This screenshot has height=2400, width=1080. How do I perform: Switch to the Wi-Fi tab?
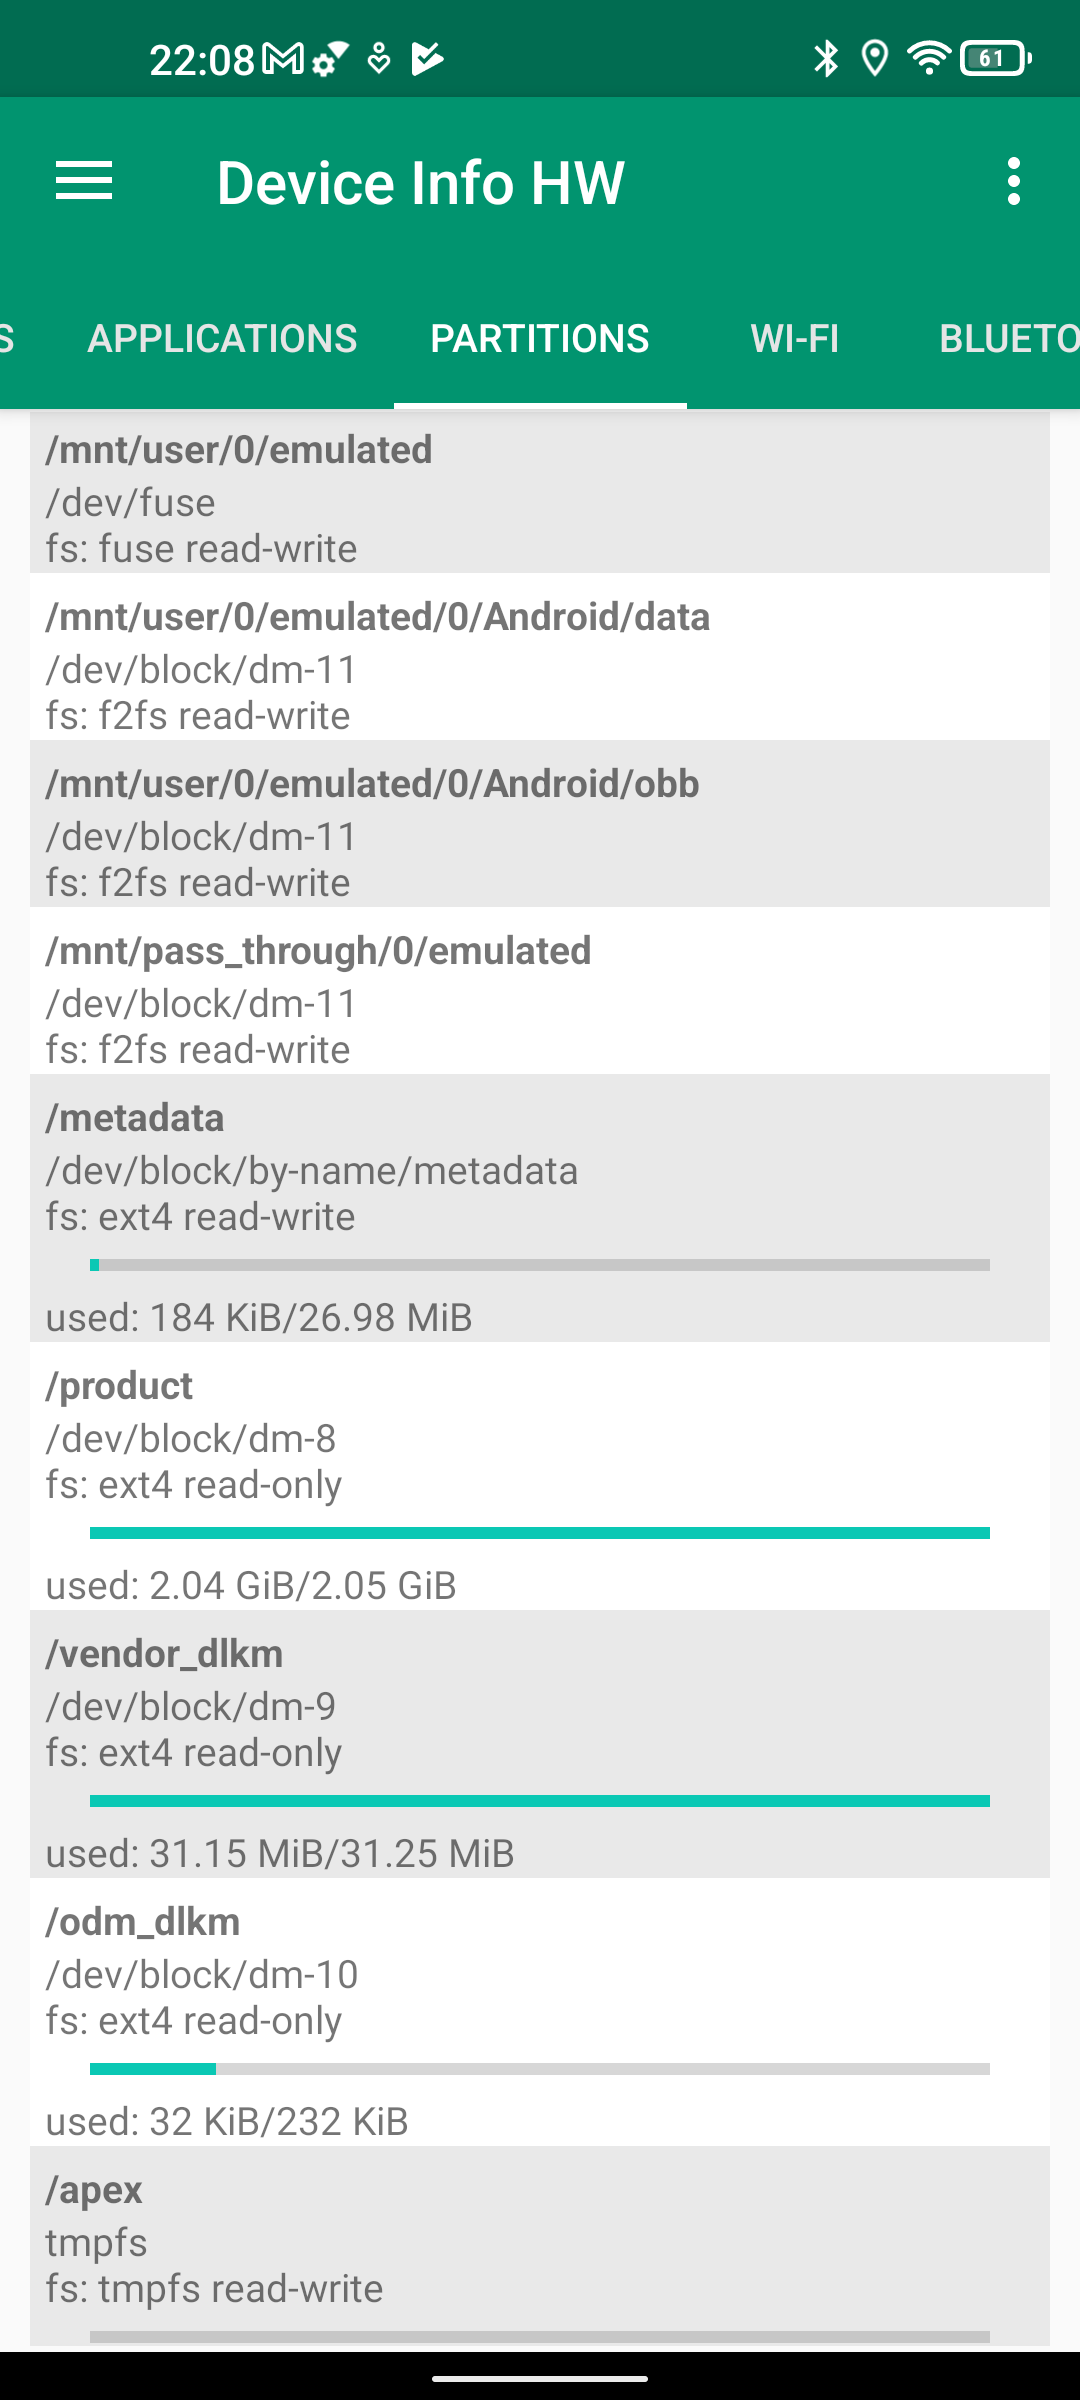795,339
